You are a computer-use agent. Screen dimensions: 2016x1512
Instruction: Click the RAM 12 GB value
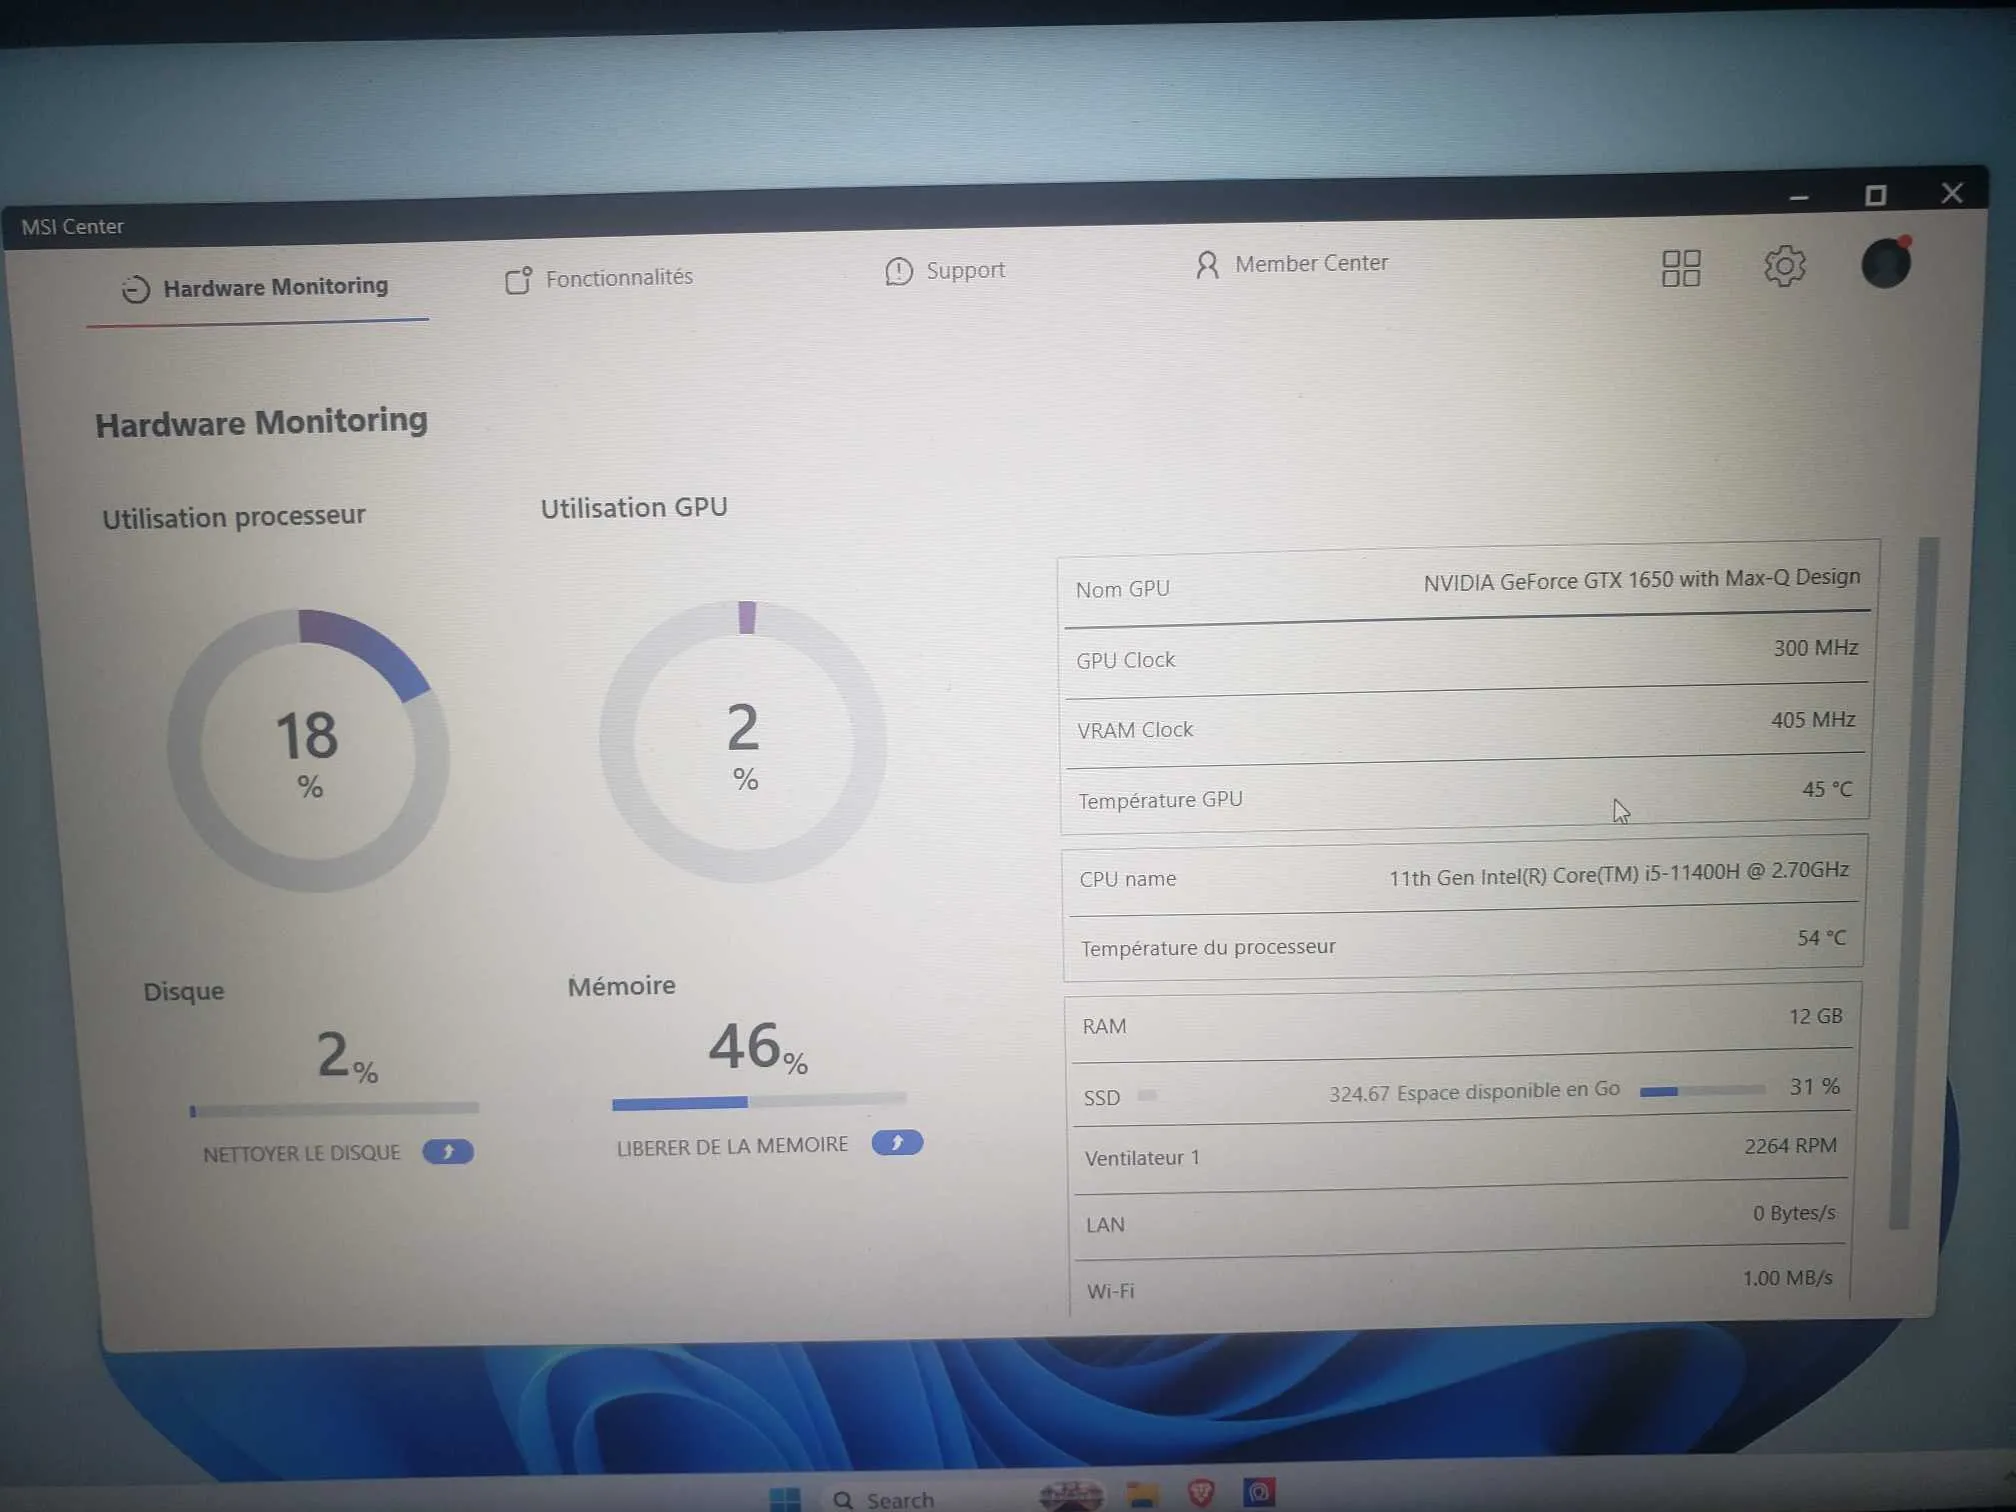1816,1016
